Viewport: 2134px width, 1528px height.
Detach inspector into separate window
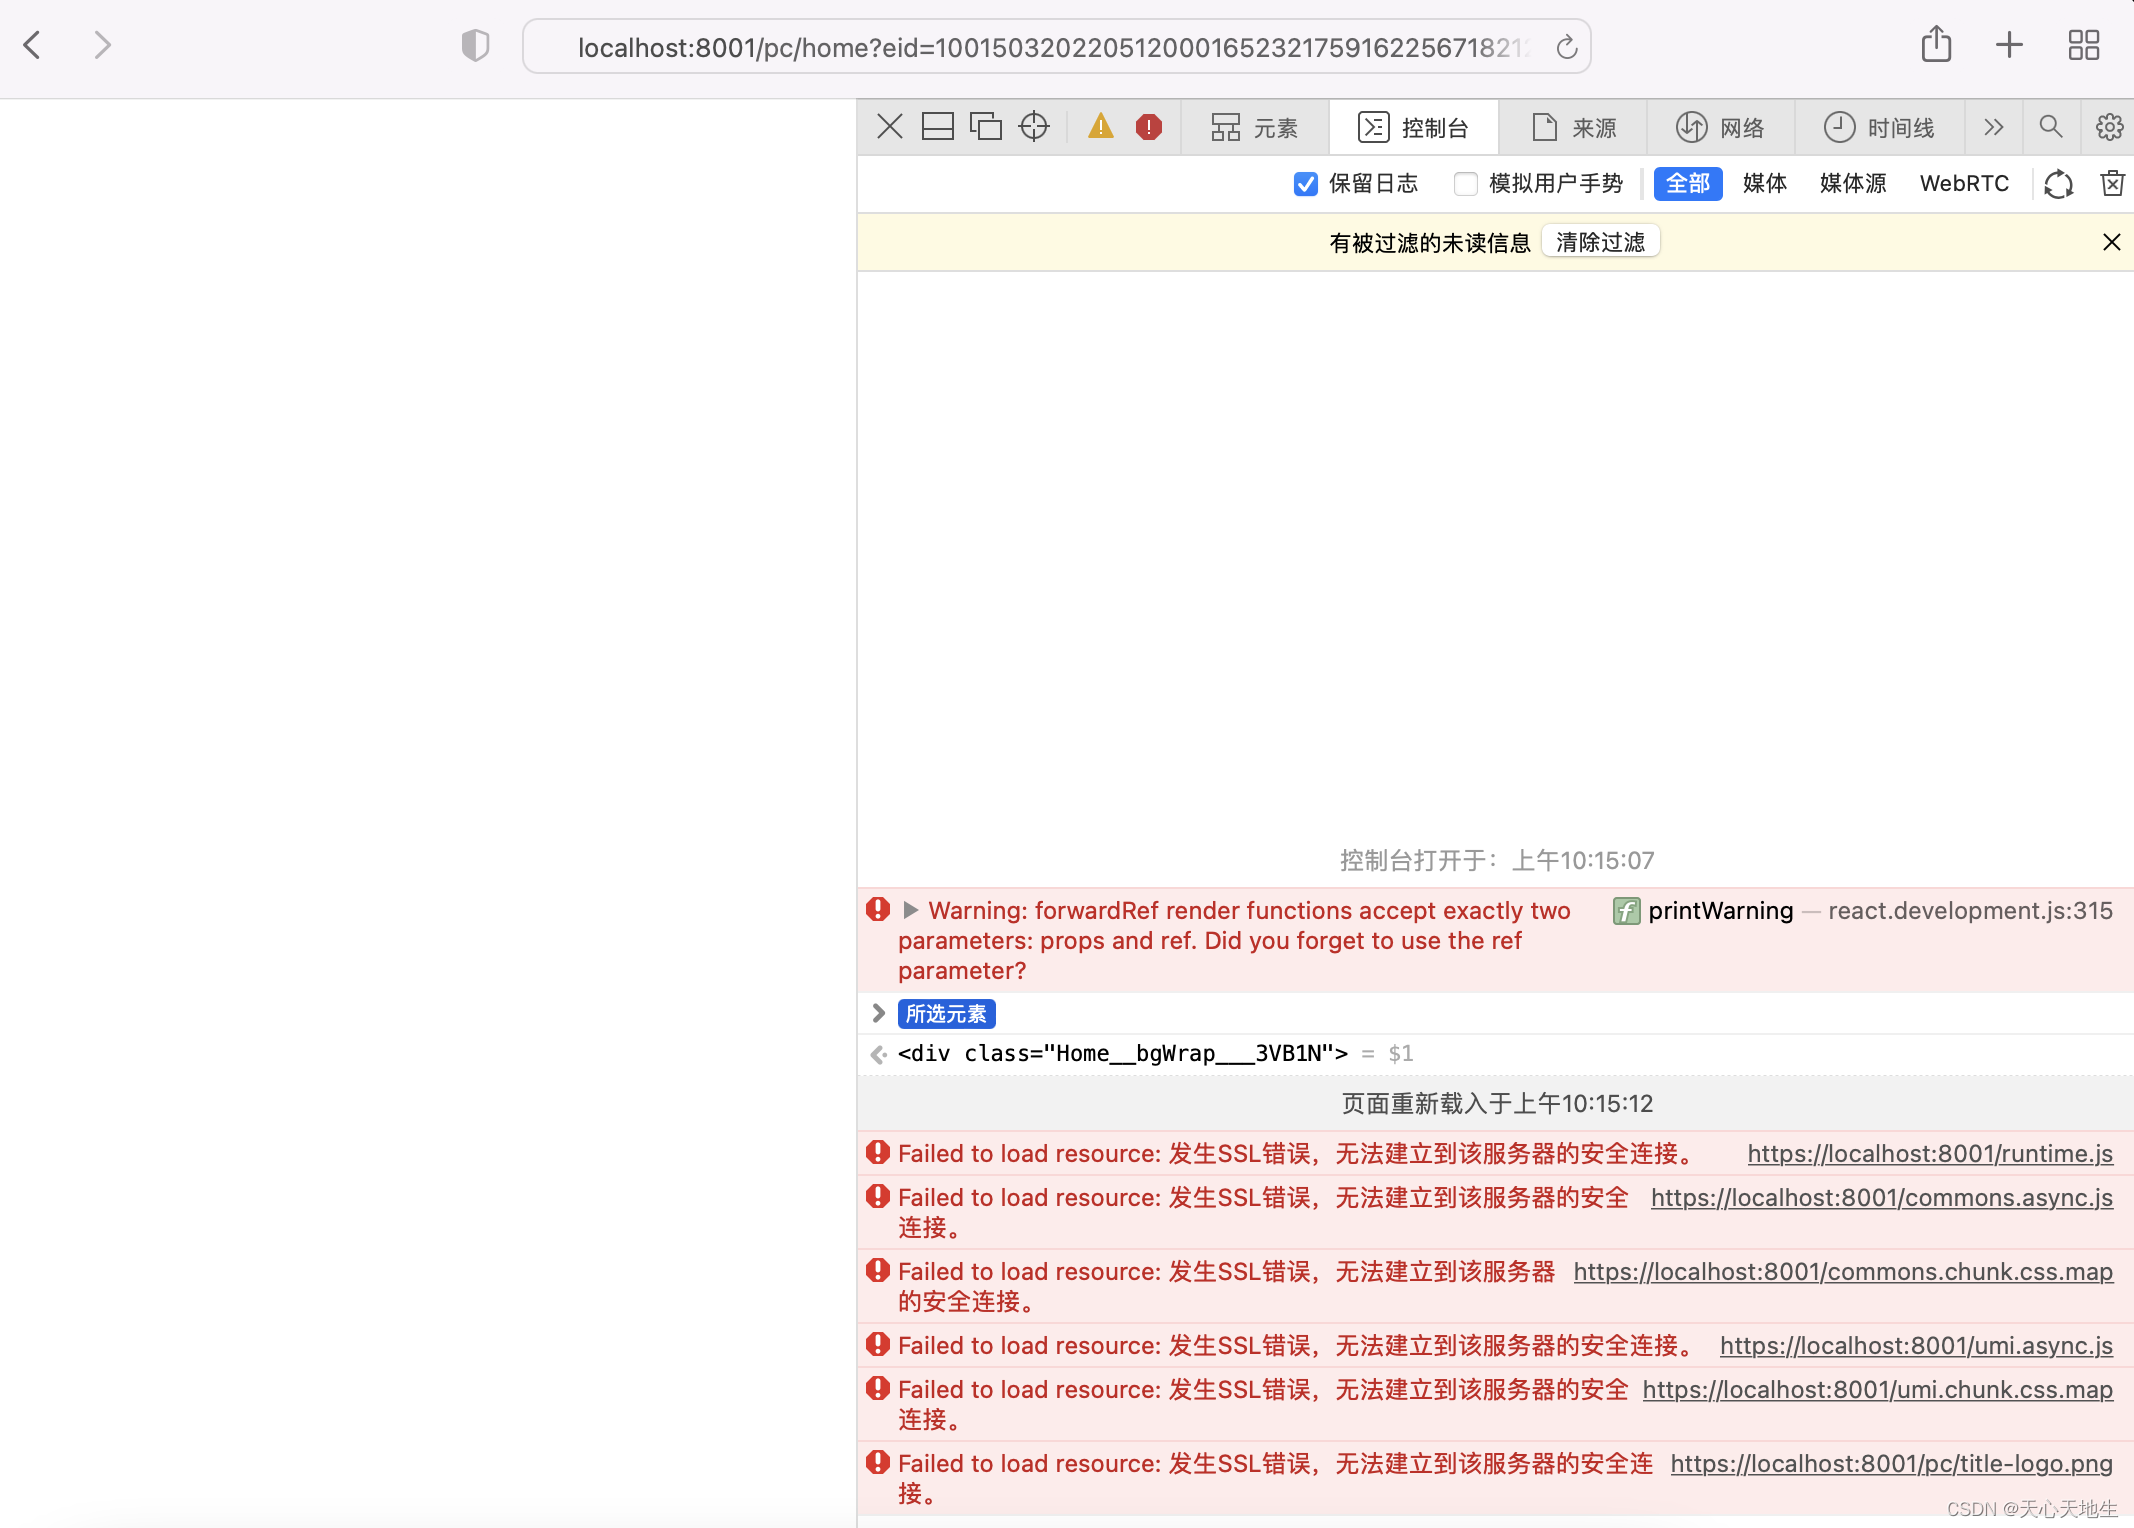(x=985, y=127)
